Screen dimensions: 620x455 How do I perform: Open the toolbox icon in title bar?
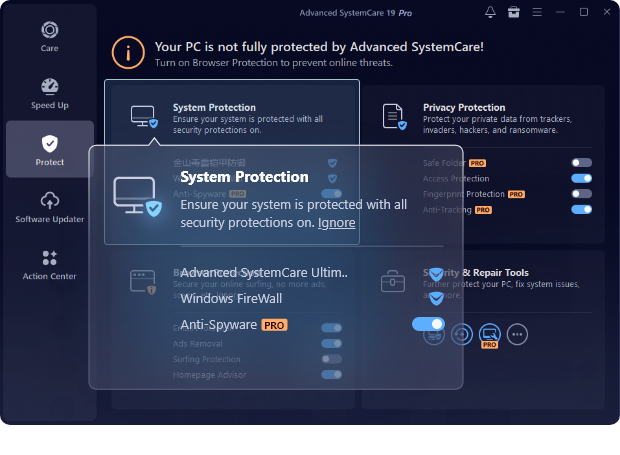click(x=514, y=12)
